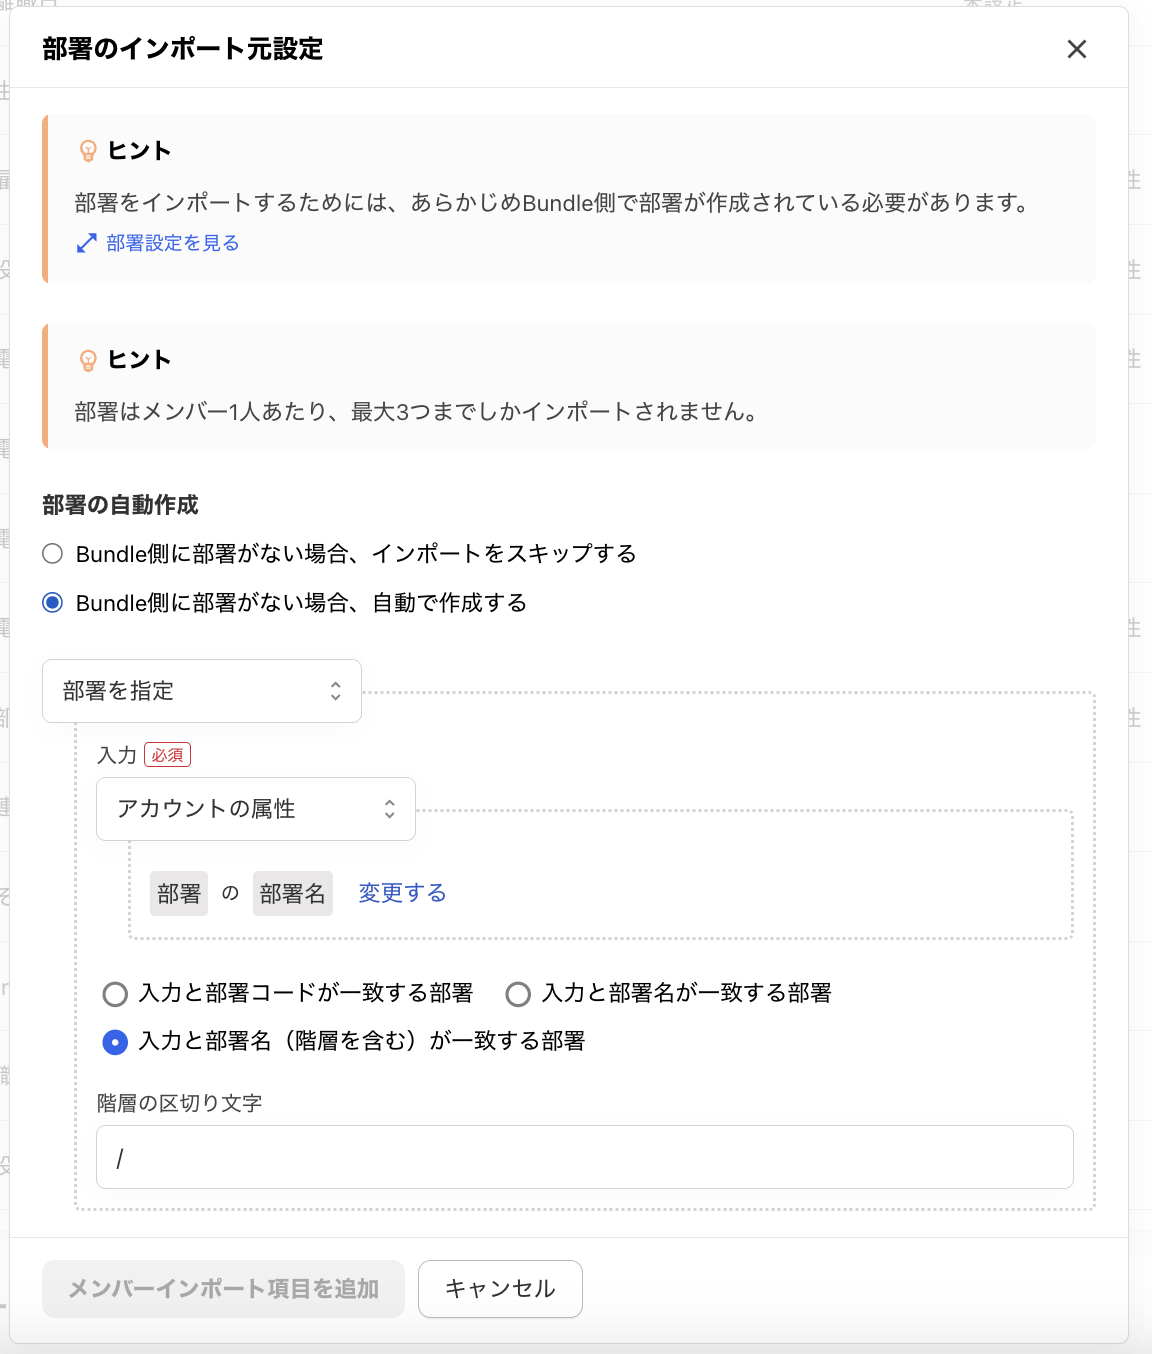This screenshot has width=1152, height=1354.
Task: Choose 入力と部署名が一致する部署 option
Action: tap(518, 994)
